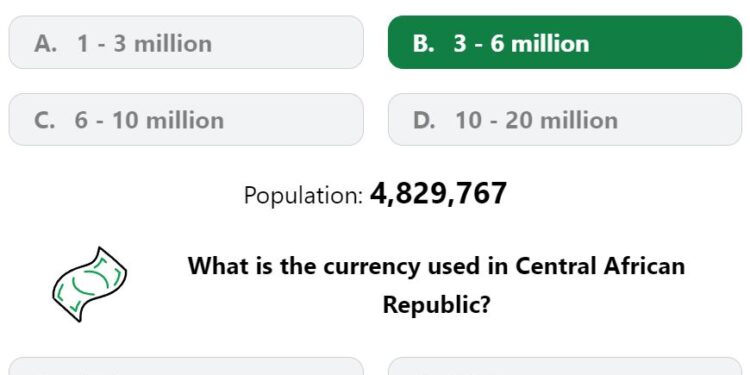Click the 'C.' letter label
750x375 pixels.
(44, 120)
